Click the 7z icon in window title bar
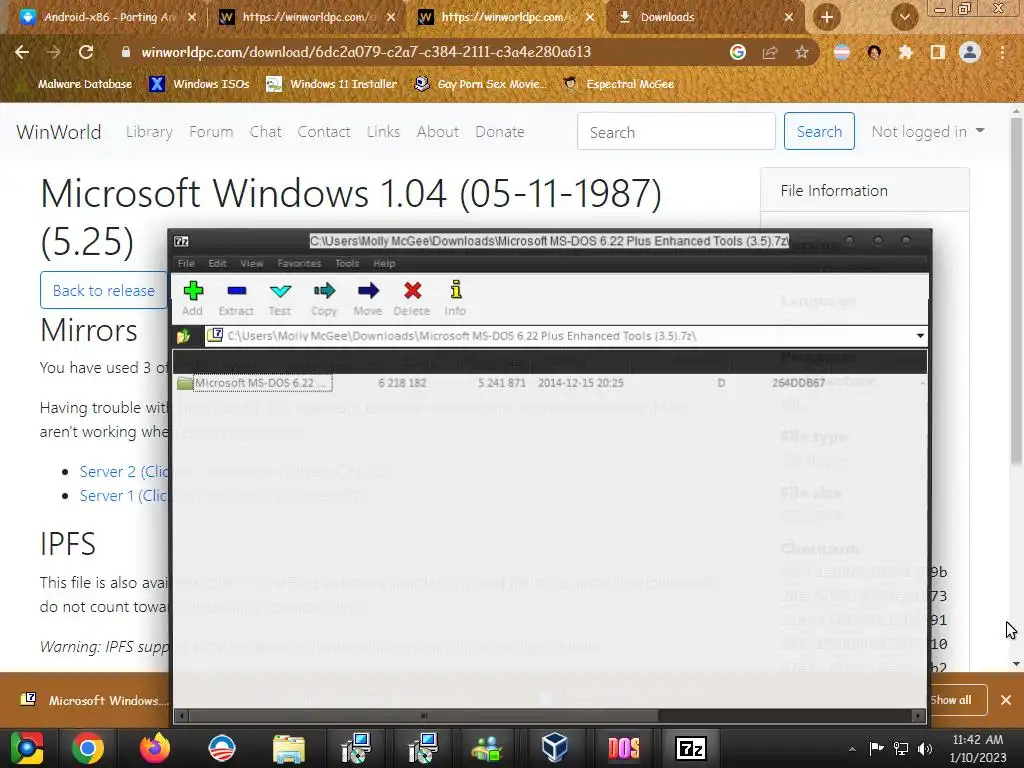This screenshot has width=1024, height=768. coord(182,241)
